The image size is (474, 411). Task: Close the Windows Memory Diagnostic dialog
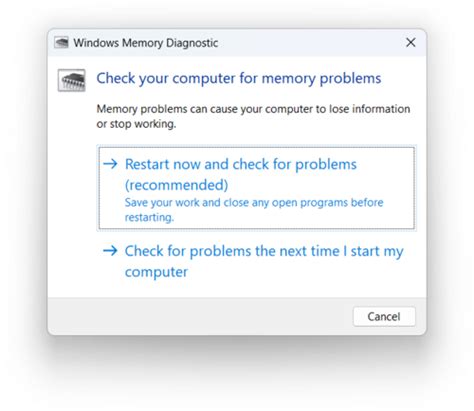click(x=411, y=42)
